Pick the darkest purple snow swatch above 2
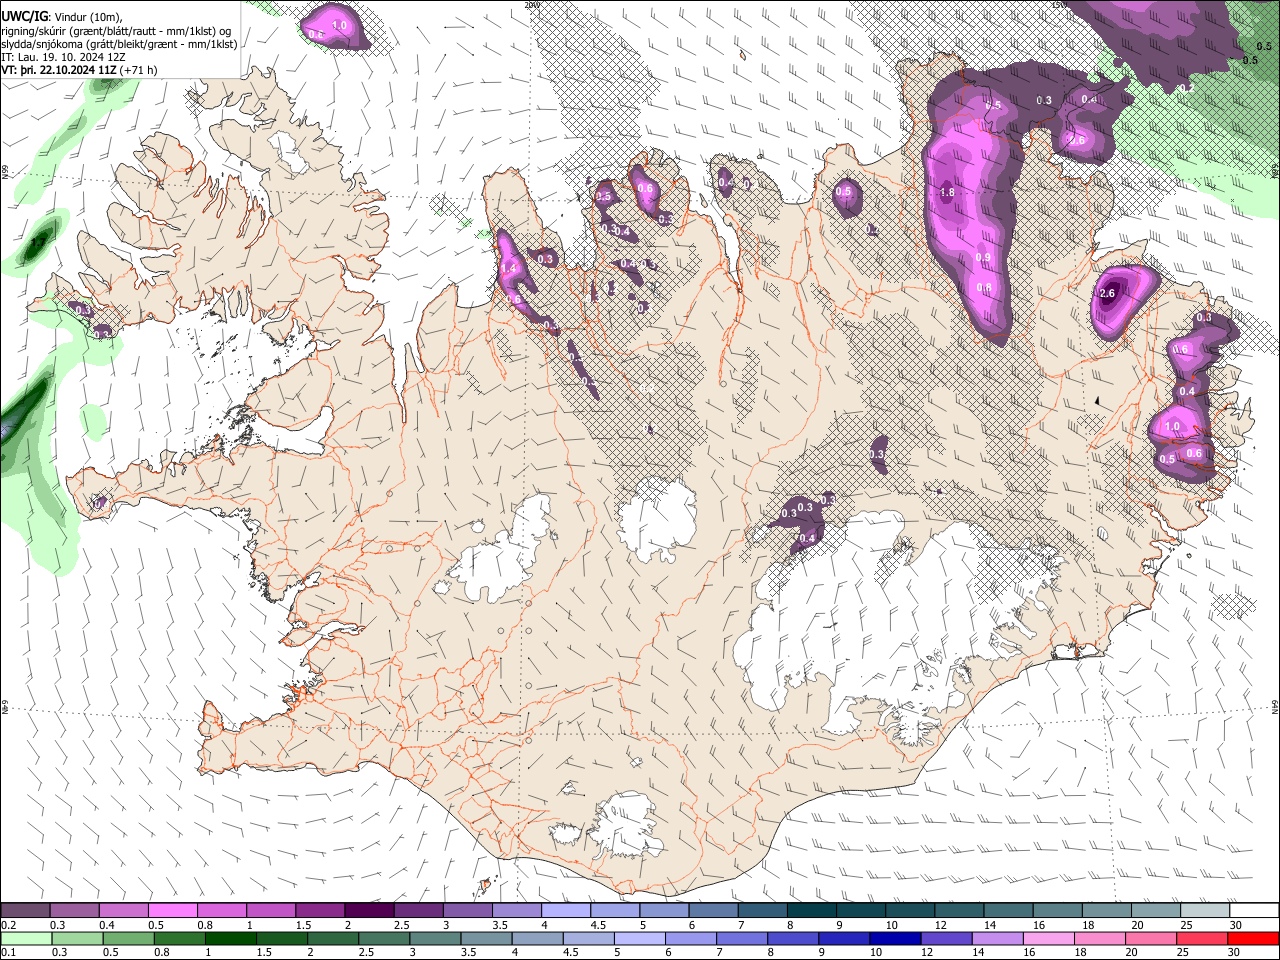This screenshot has width=1280, height=960. 369,910
